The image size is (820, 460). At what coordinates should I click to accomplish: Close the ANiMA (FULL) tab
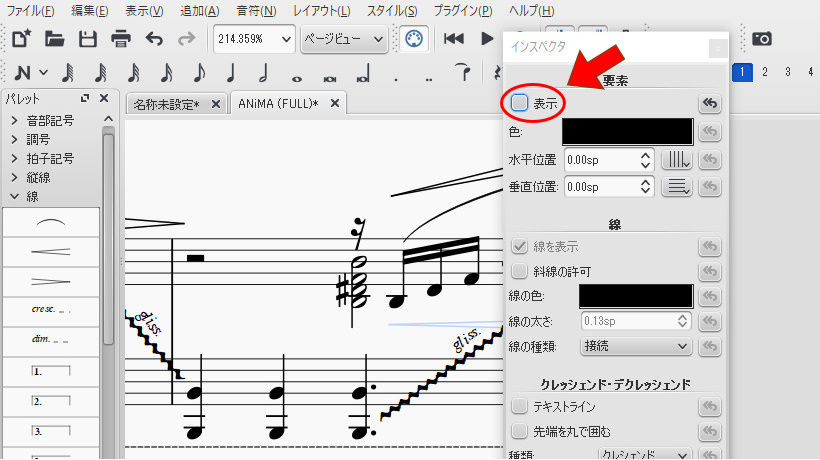[x=335, y=104]
